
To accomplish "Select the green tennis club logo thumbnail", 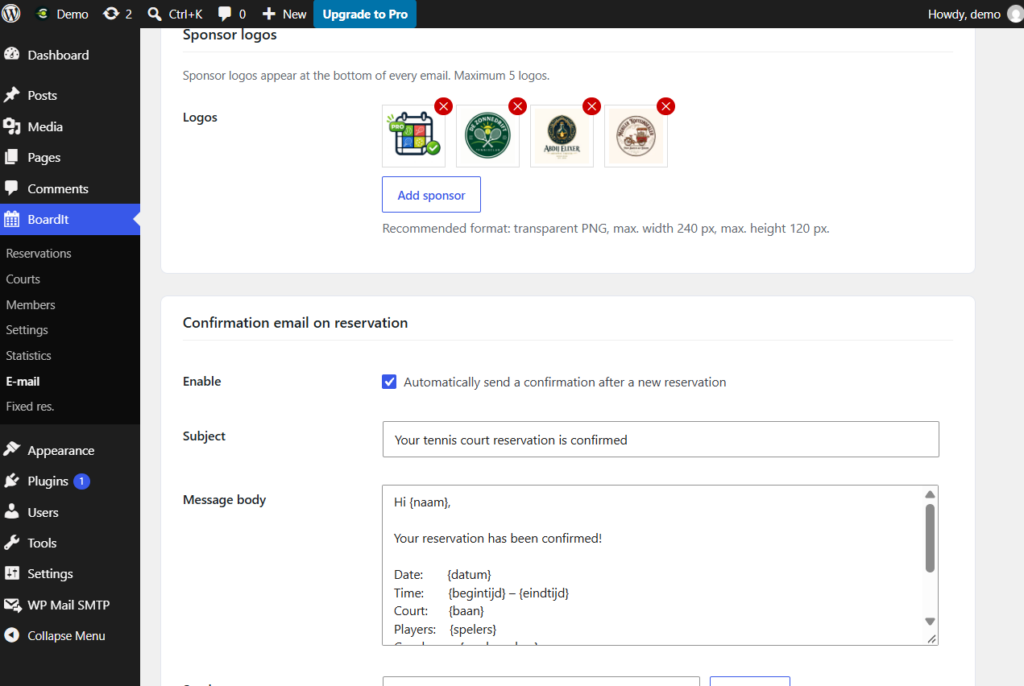I will [488, 136].
